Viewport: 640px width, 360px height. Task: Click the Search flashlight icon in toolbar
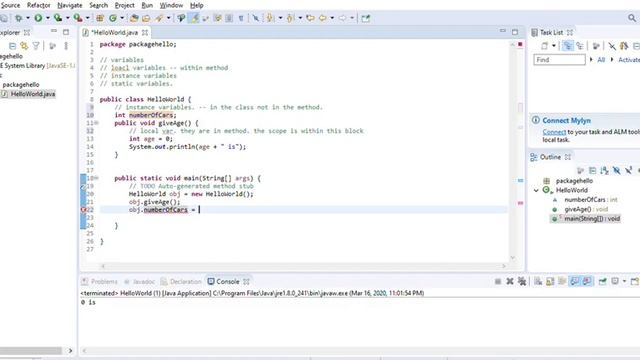point(159,18)
